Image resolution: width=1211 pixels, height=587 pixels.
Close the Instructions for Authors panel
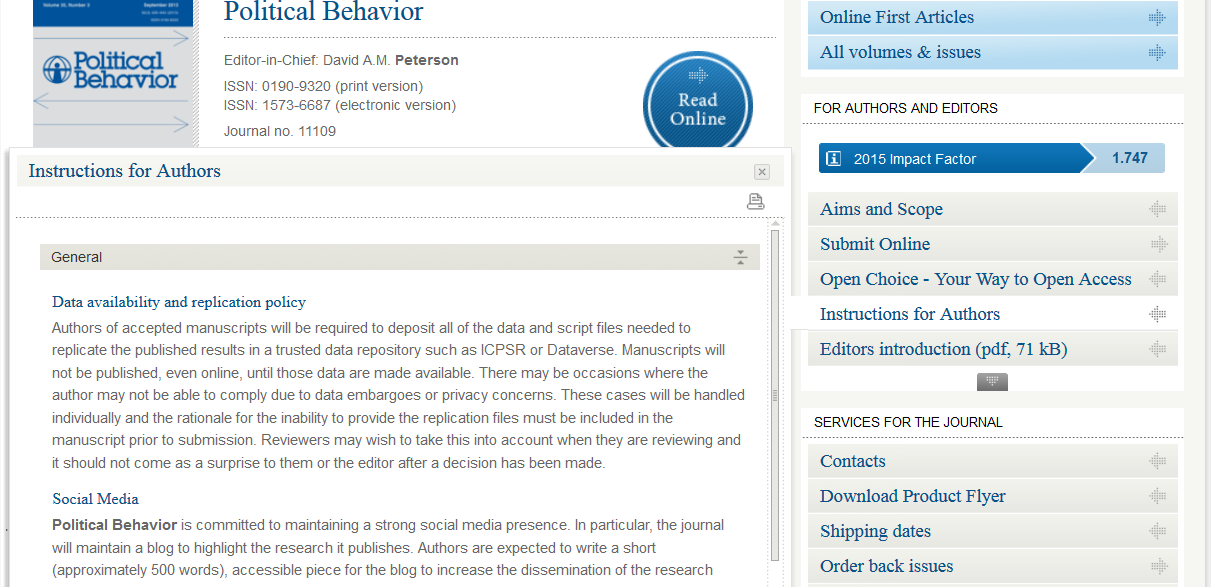coord(761,172)
